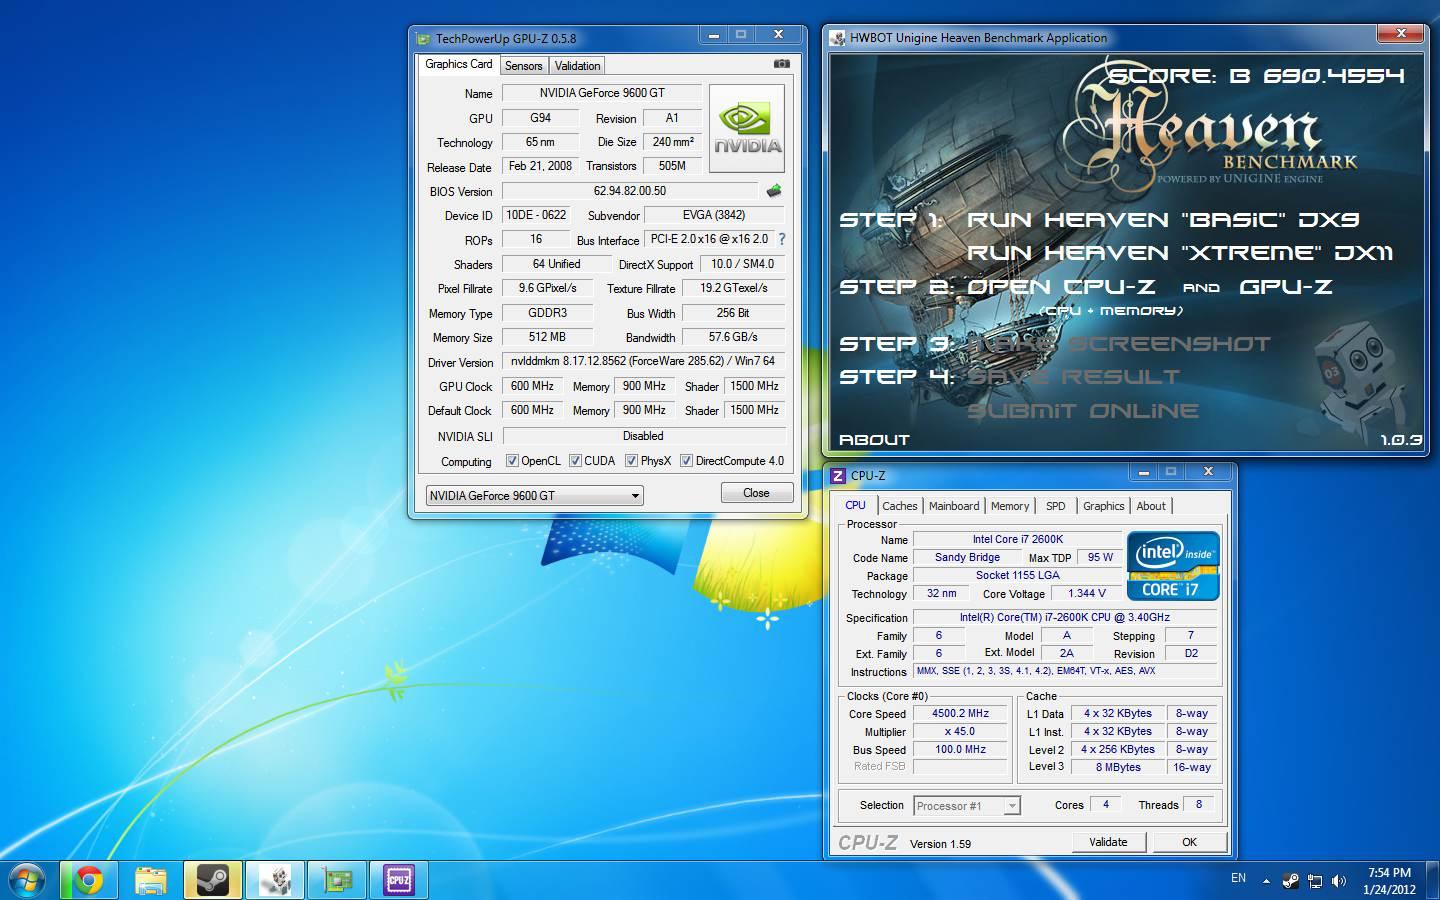This screenshot has width=1440, height=900.
Task: Select the CPU tab in CPU-Z
Action: tap(856, 505)
